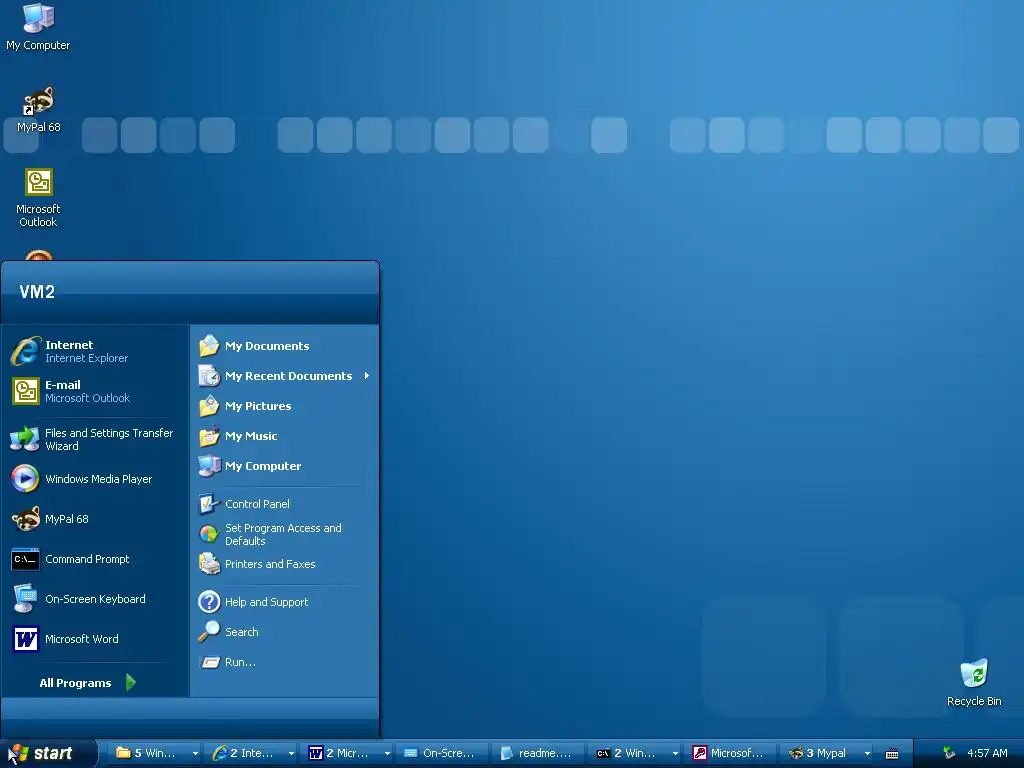Screen dimensions: 1024x768
Task: Expand My Recent Documents submenu
Action: [x=284, y=376]
